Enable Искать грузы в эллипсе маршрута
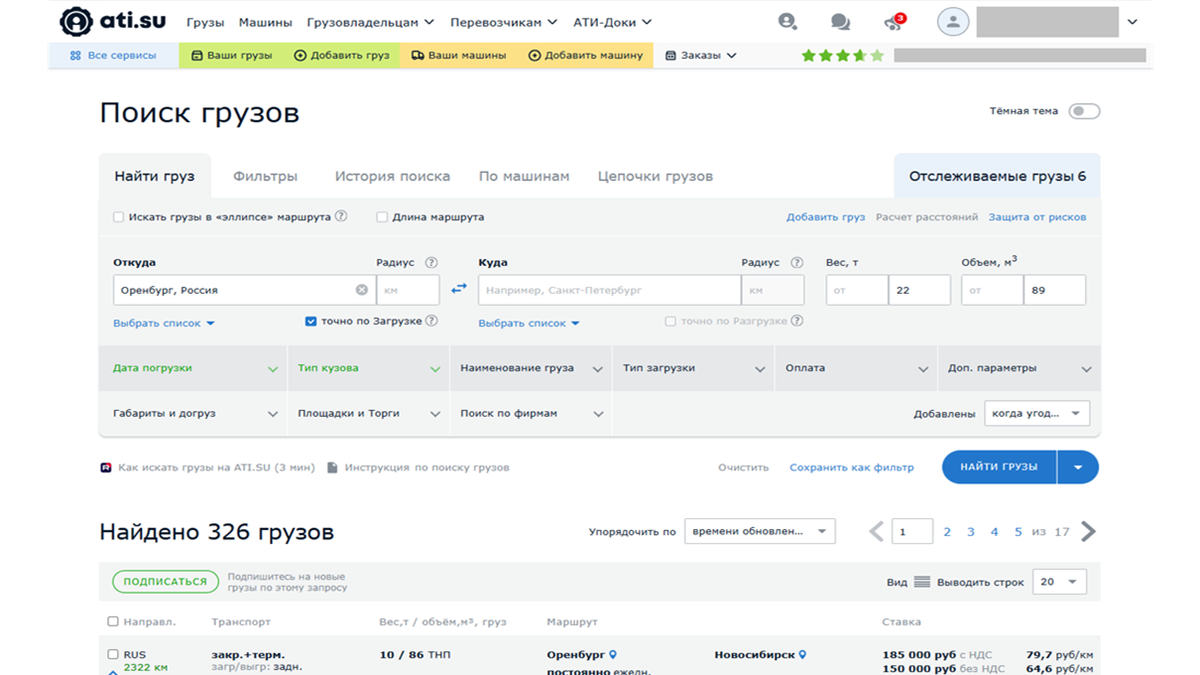Screen dimensions: 1200x675 pyautogui.click(x=119, y=217)
